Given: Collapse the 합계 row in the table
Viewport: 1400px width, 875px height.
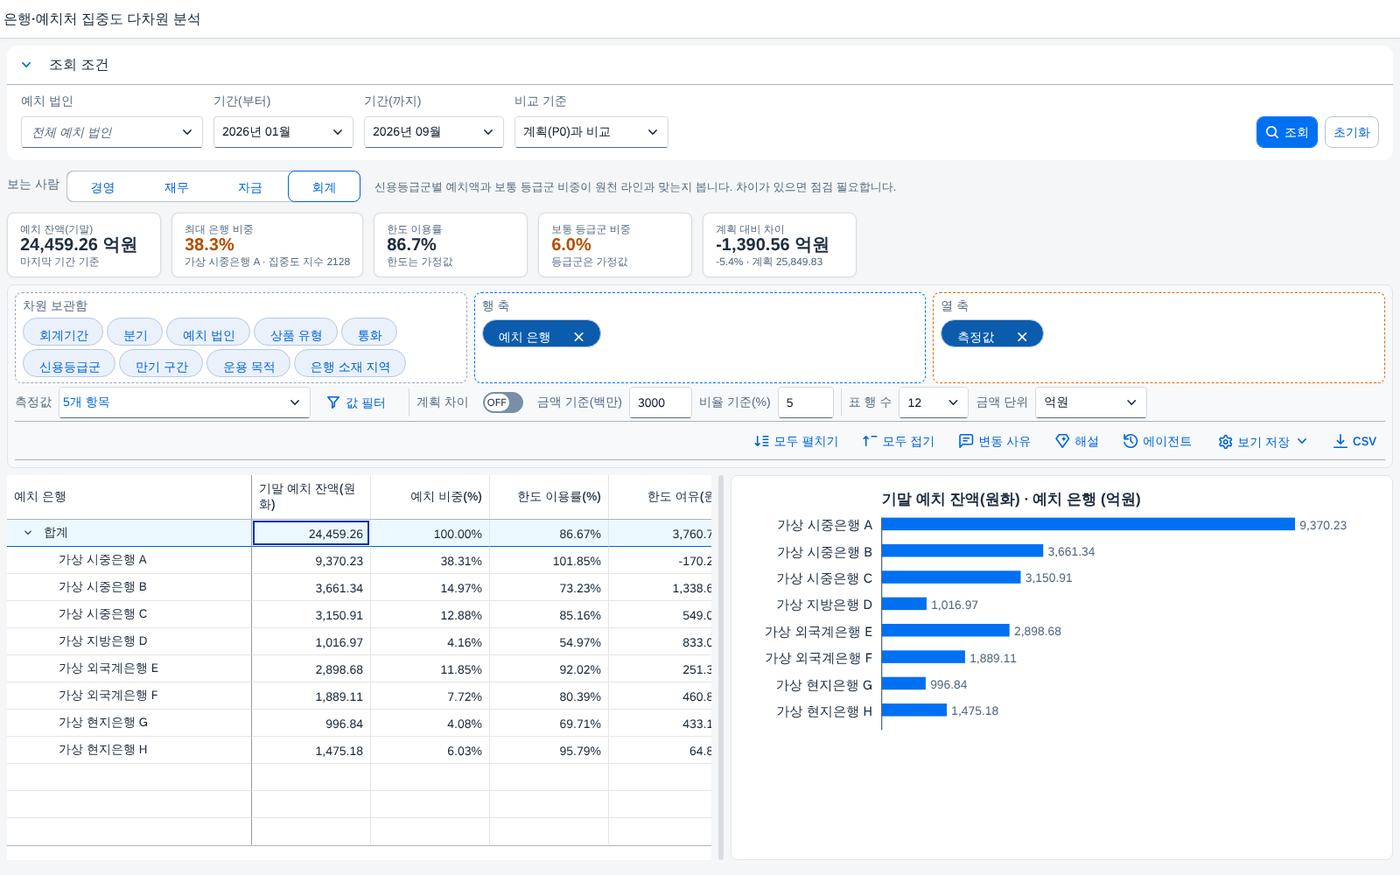Looking at the screenshot, I should coord(28,533).
